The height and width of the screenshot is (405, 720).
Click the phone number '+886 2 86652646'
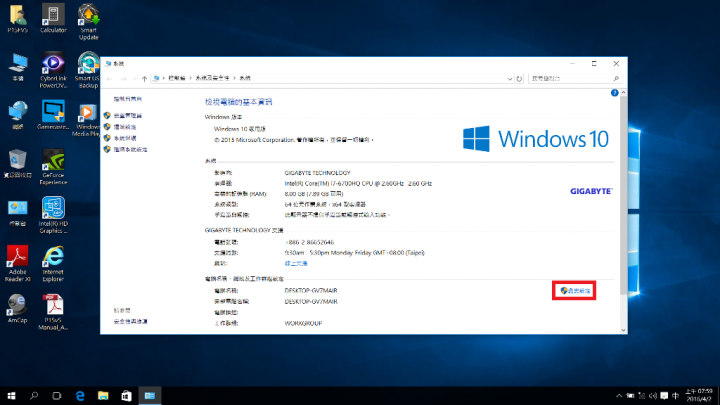(309, 242)
